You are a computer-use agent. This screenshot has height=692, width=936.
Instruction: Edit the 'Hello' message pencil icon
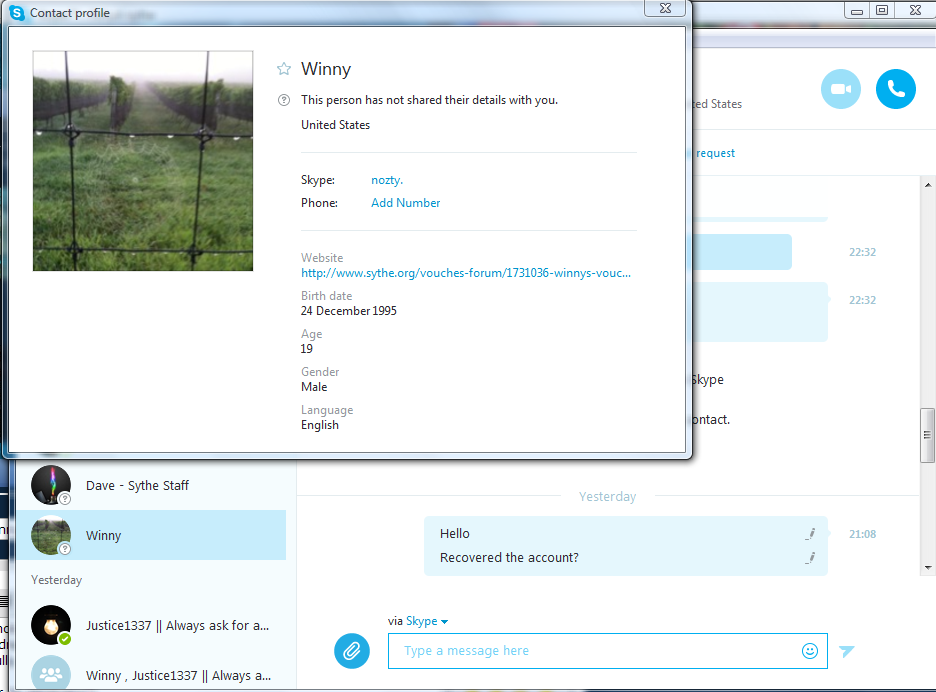click(810, 534)
